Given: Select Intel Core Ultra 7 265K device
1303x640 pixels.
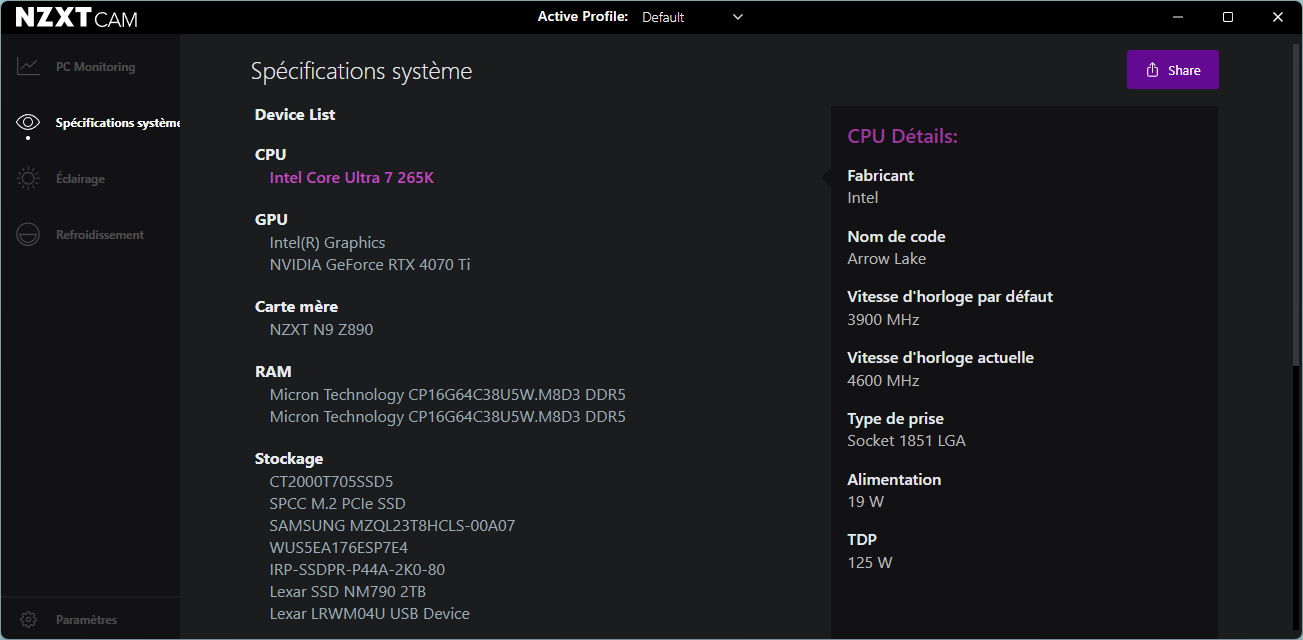Looking at the screenshot, I should click(352, 178).
